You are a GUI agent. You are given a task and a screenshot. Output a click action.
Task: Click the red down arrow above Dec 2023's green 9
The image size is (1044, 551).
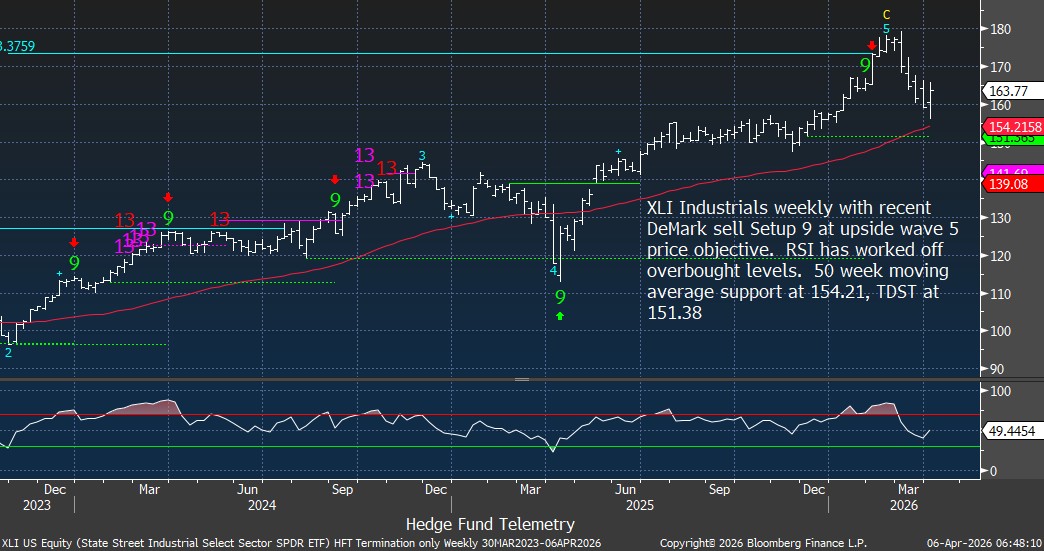[x=74, y=242]
